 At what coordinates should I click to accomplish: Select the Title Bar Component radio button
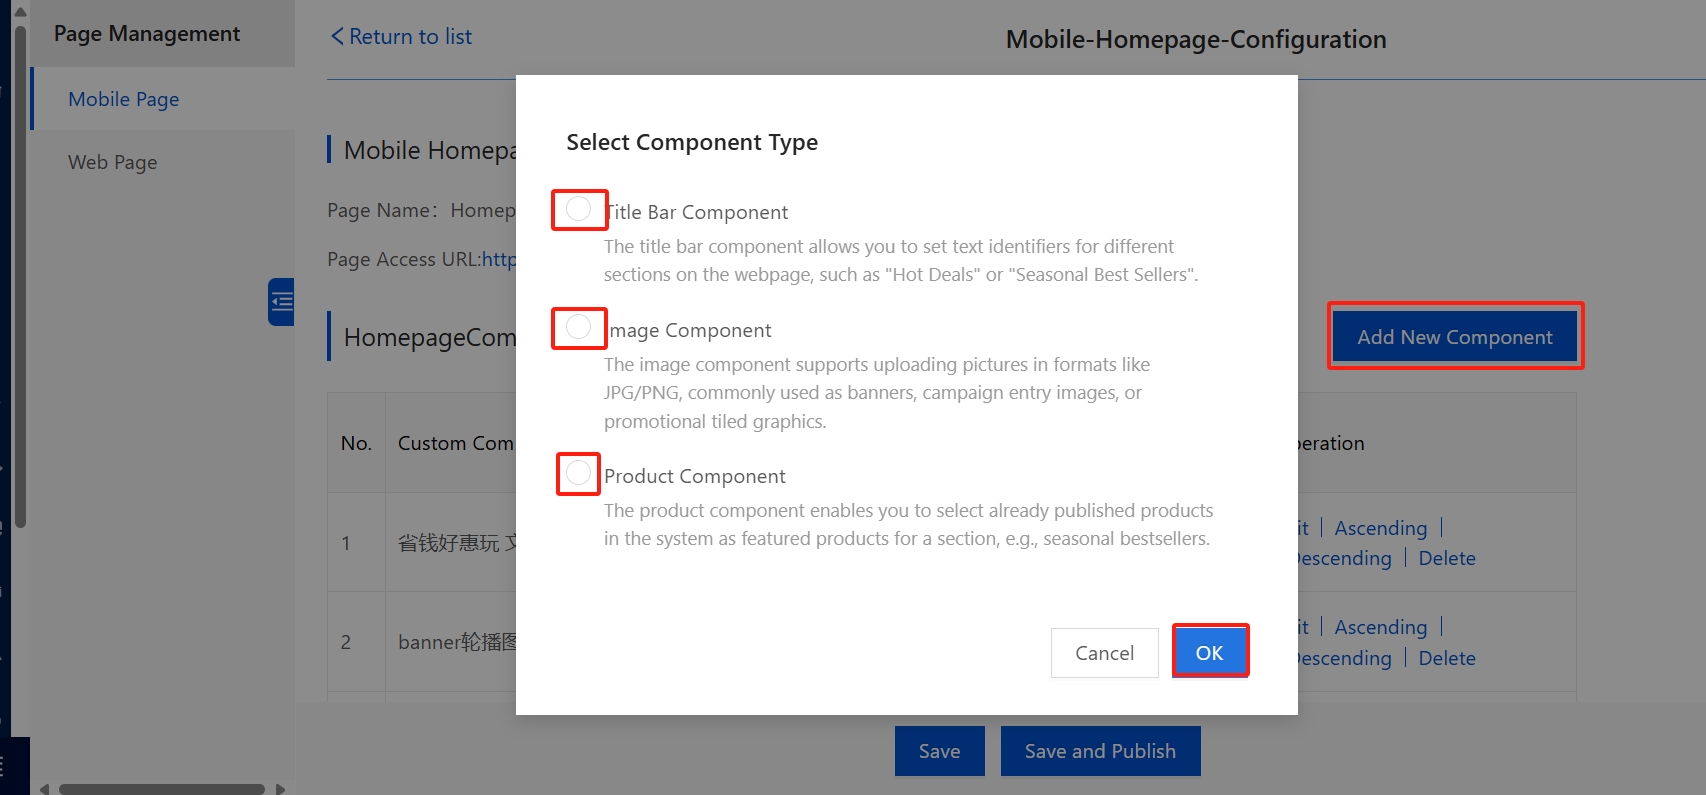(x=578, y=209)
